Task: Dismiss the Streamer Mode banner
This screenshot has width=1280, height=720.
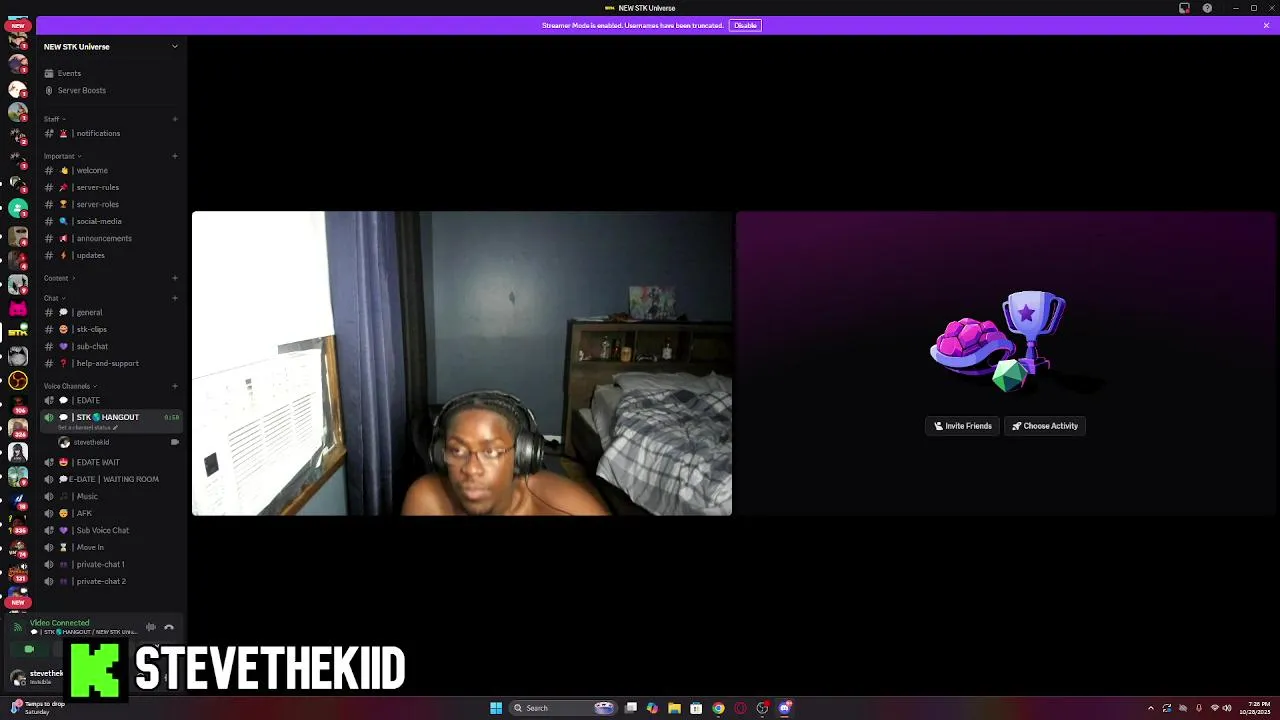Action: tap(1266, 25)
